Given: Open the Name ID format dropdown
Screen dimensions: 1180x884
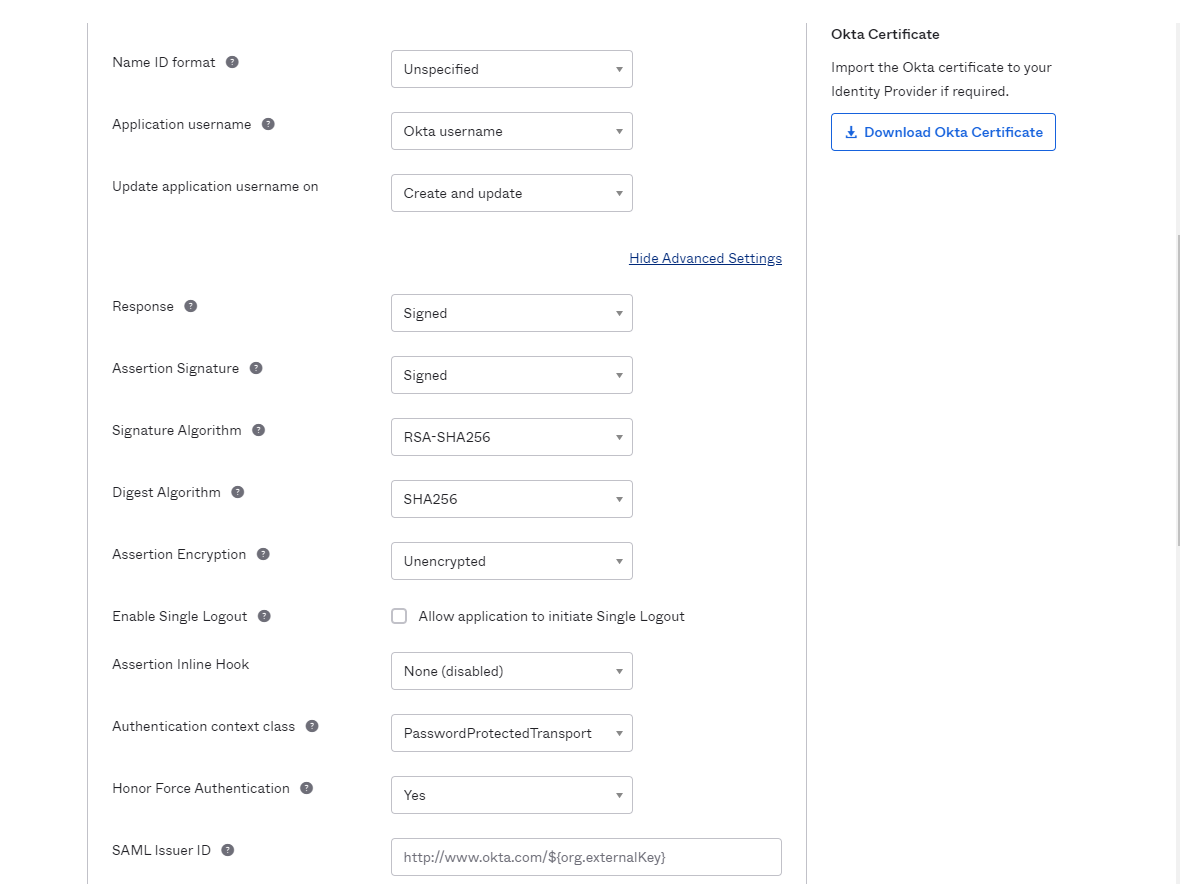Looking at the screenshot, I should (x=511, y=69).
